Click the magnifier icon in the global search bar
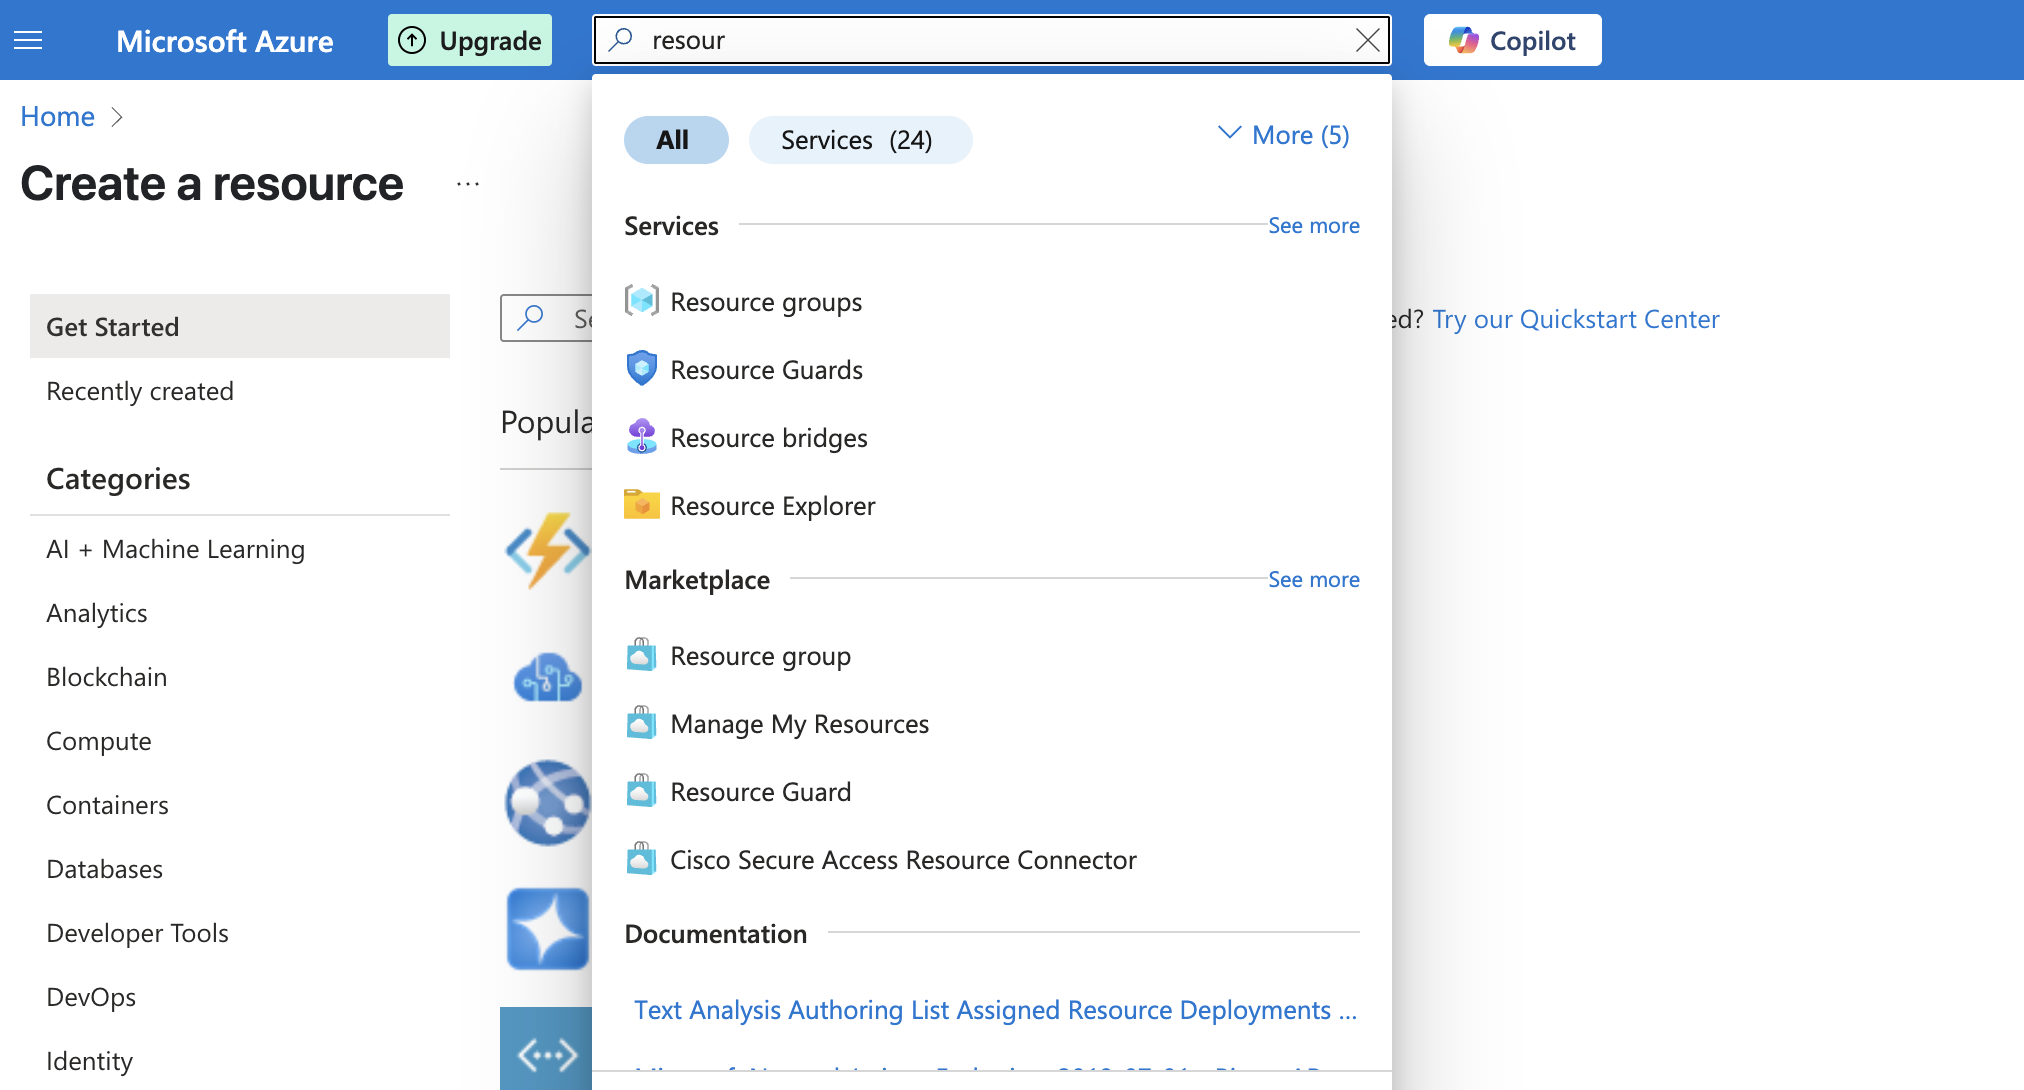The width and height of the screenshot is (2024, 1090). pyautogui.click(x=621, y=40)
